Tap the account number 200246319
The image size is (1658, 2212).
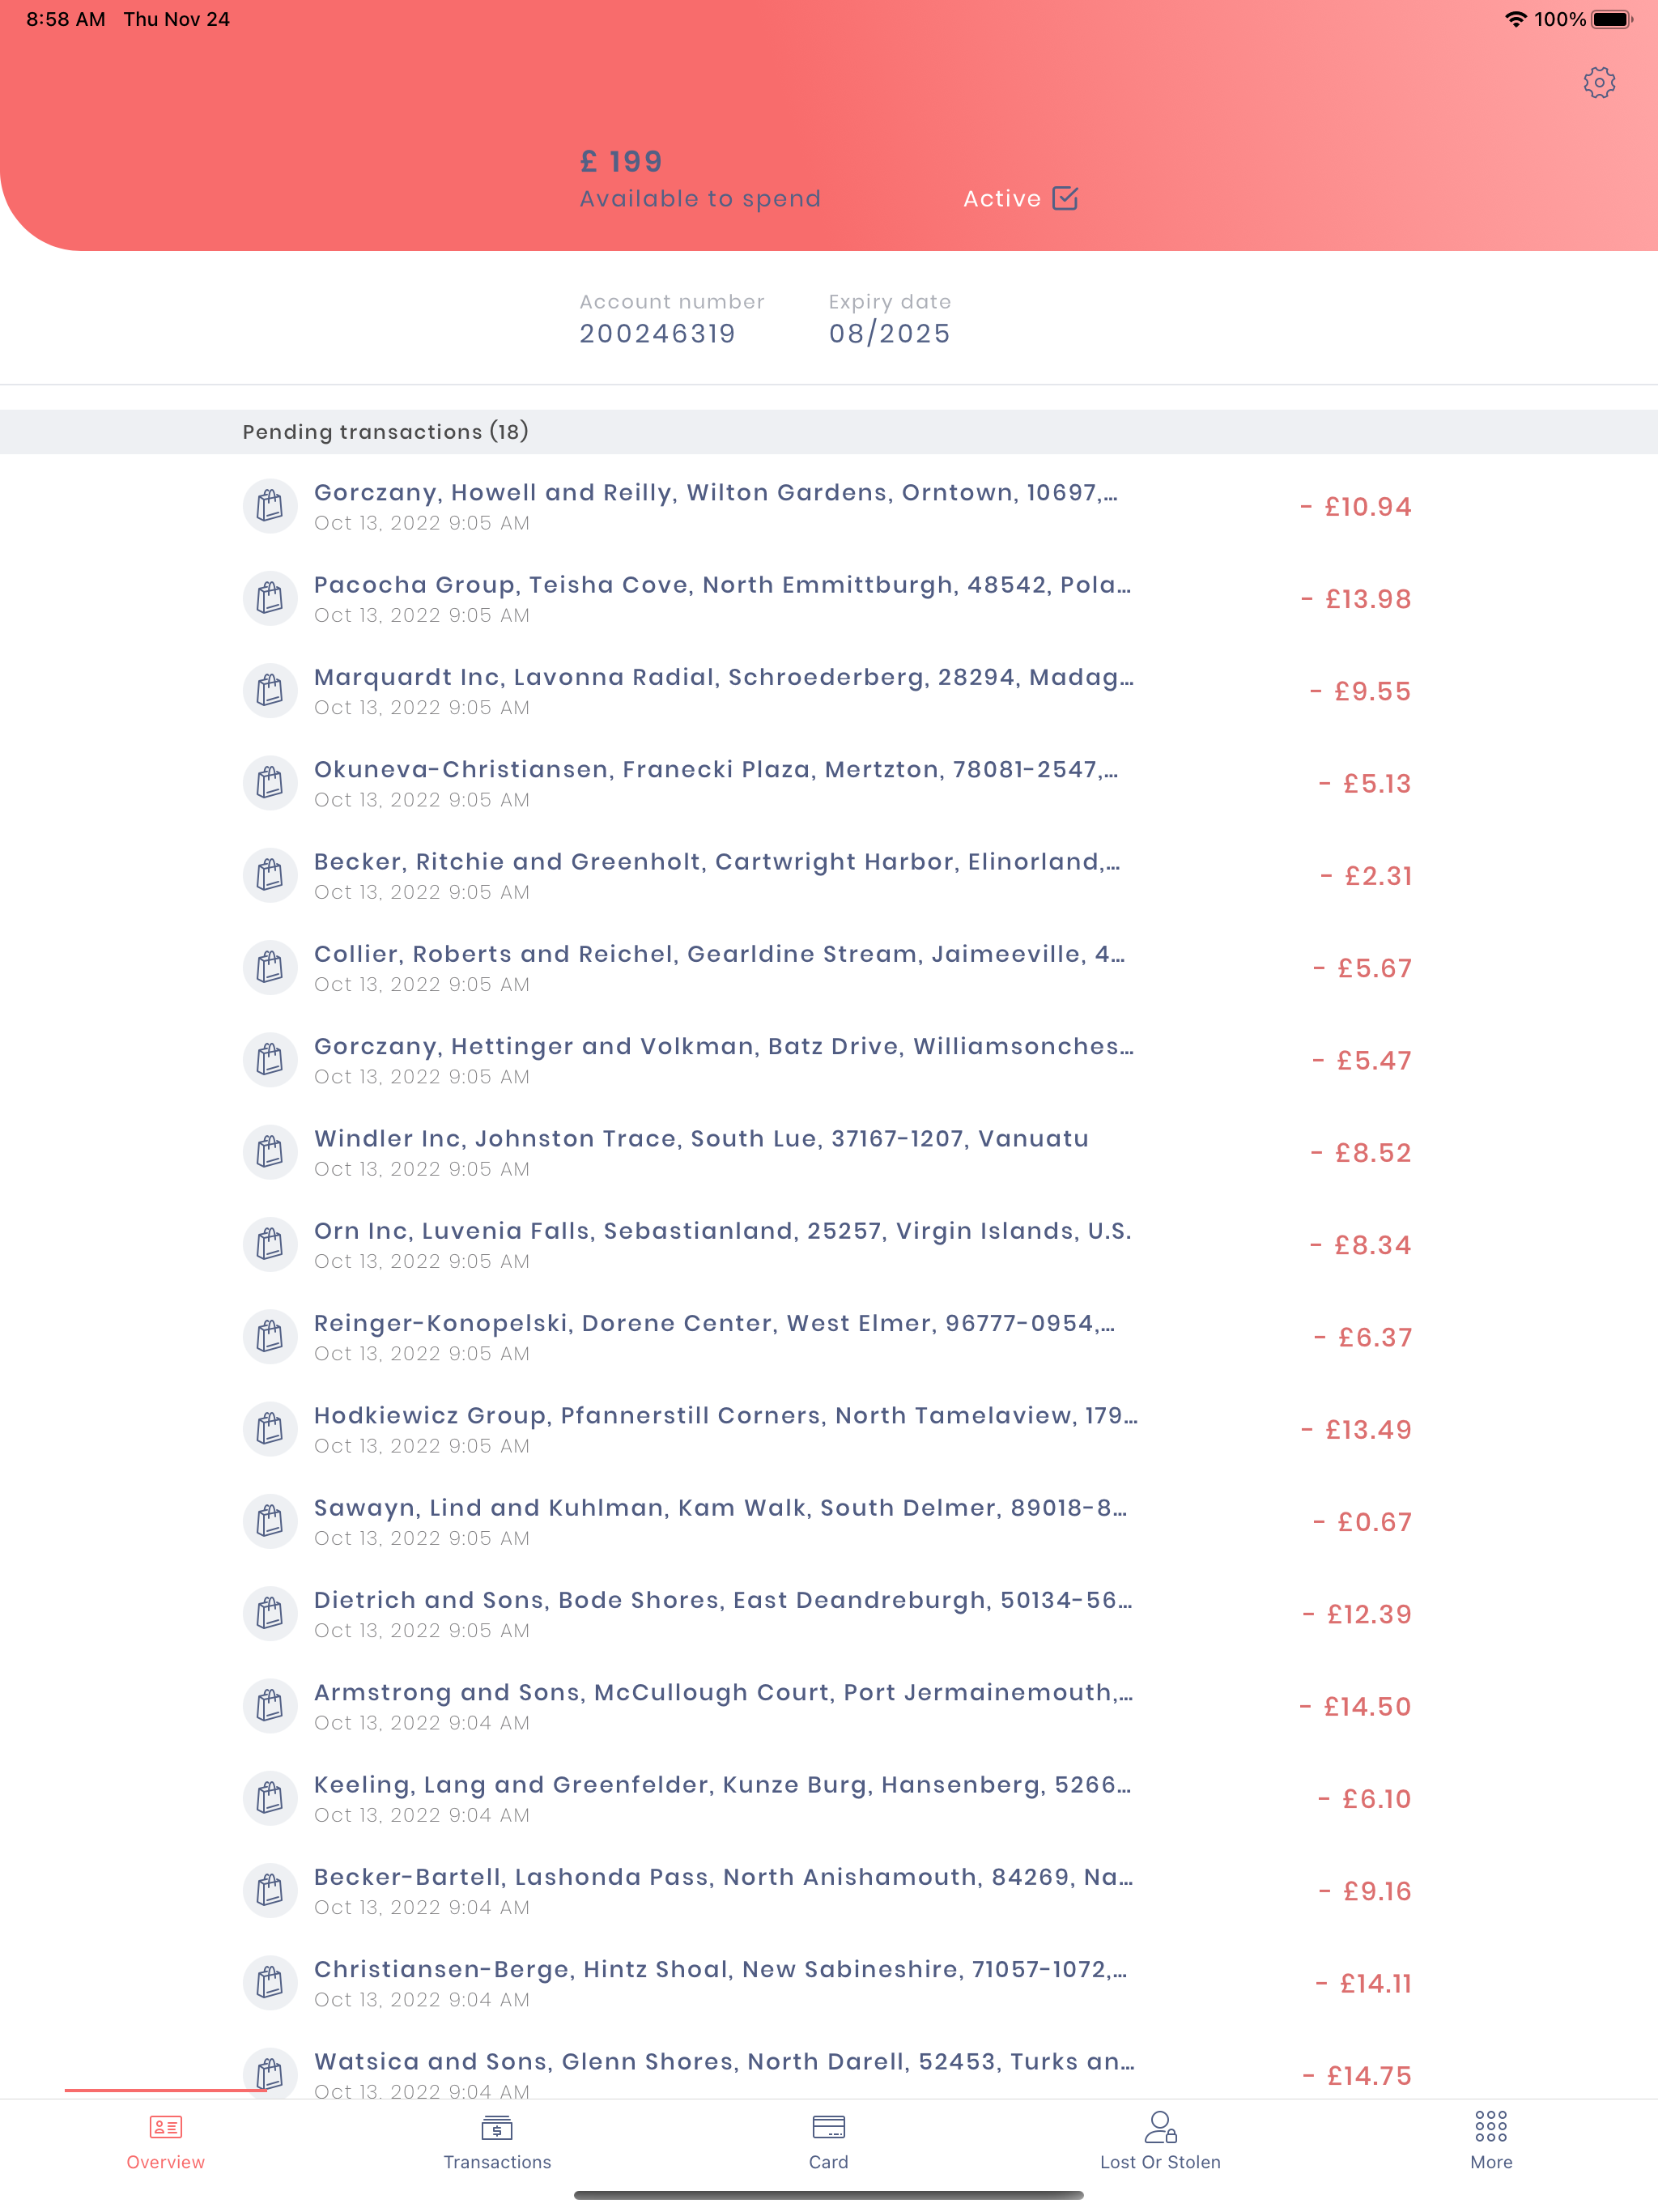[x=657, y=334]
